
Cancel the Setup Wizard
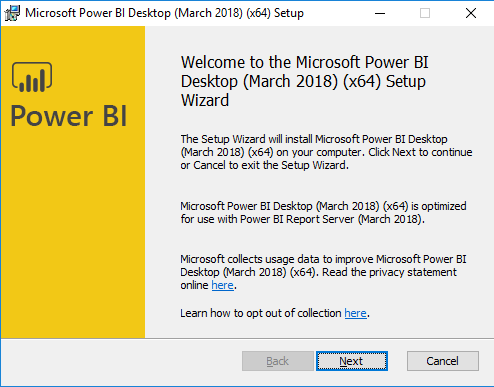point(443,361)
